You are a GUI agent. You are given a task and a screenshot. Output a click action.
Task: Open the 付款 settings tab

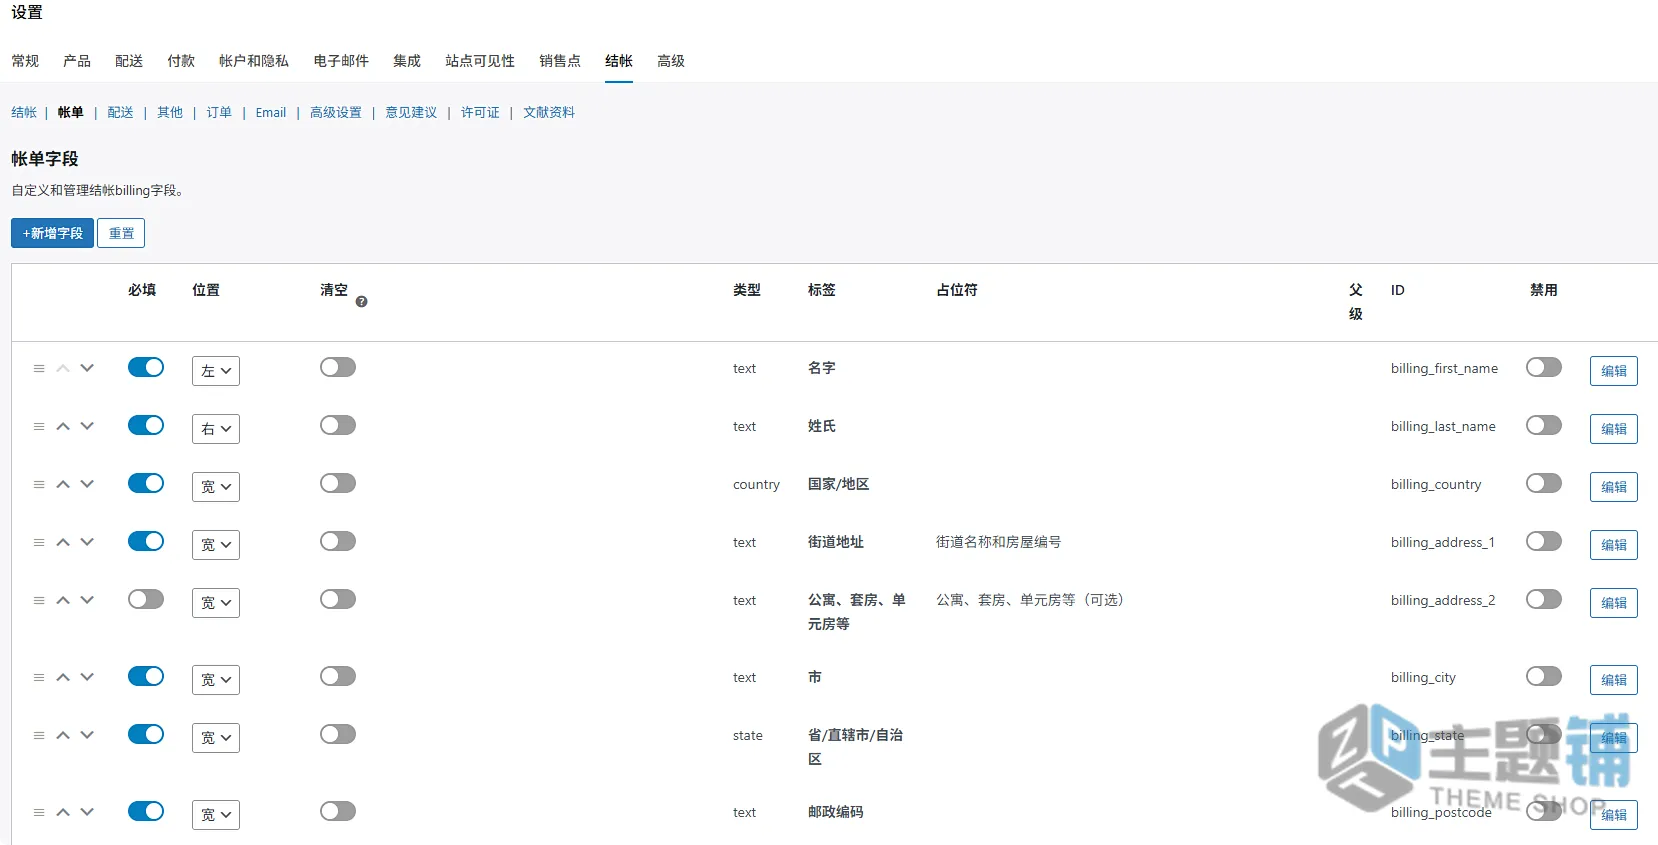pyautogui.click(x=181, y=61)
